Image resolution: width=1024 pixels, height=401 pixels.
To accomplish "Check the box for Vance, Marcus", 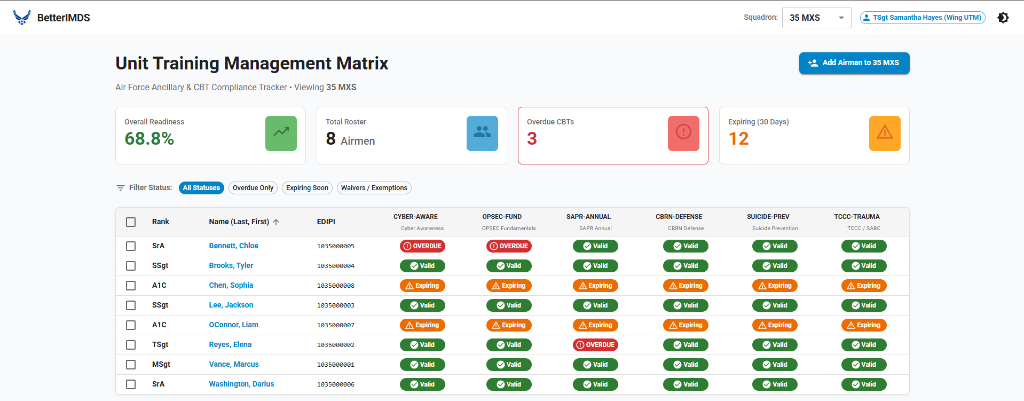I will [x=131, y=364].
